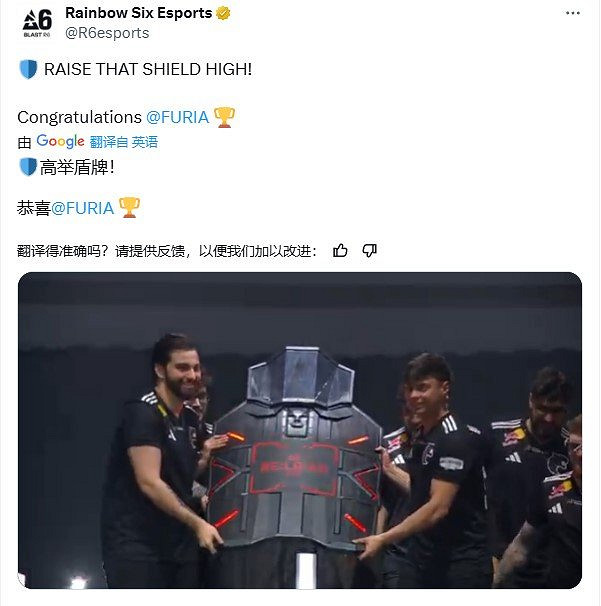Image resolution: width=601 pixels, height=606 pixels.
Task: Click the Rainbow Six Esports display name
Action: coord(139,13)
